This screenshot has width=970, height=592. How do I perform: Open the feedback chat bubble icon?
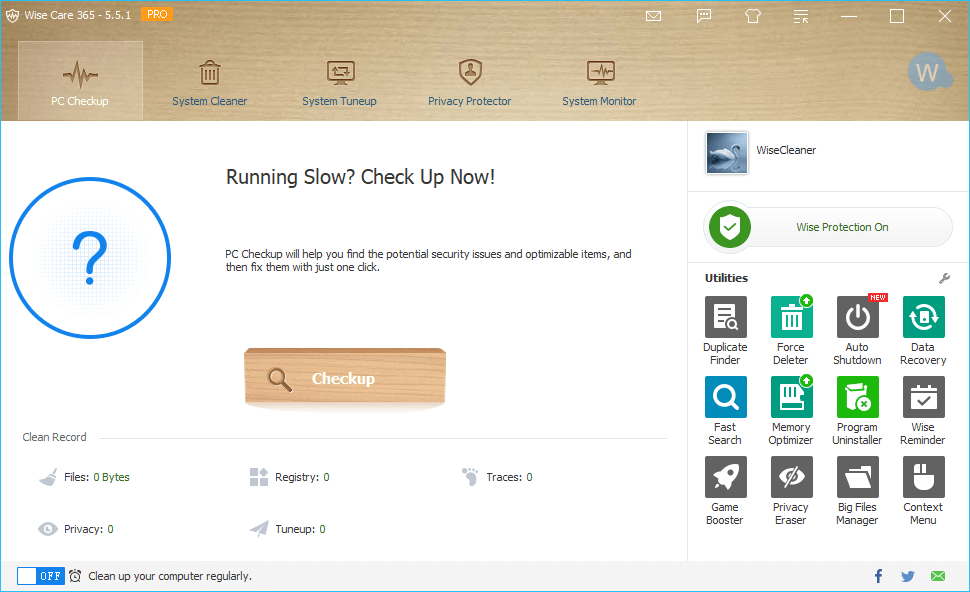coord(703,16)
